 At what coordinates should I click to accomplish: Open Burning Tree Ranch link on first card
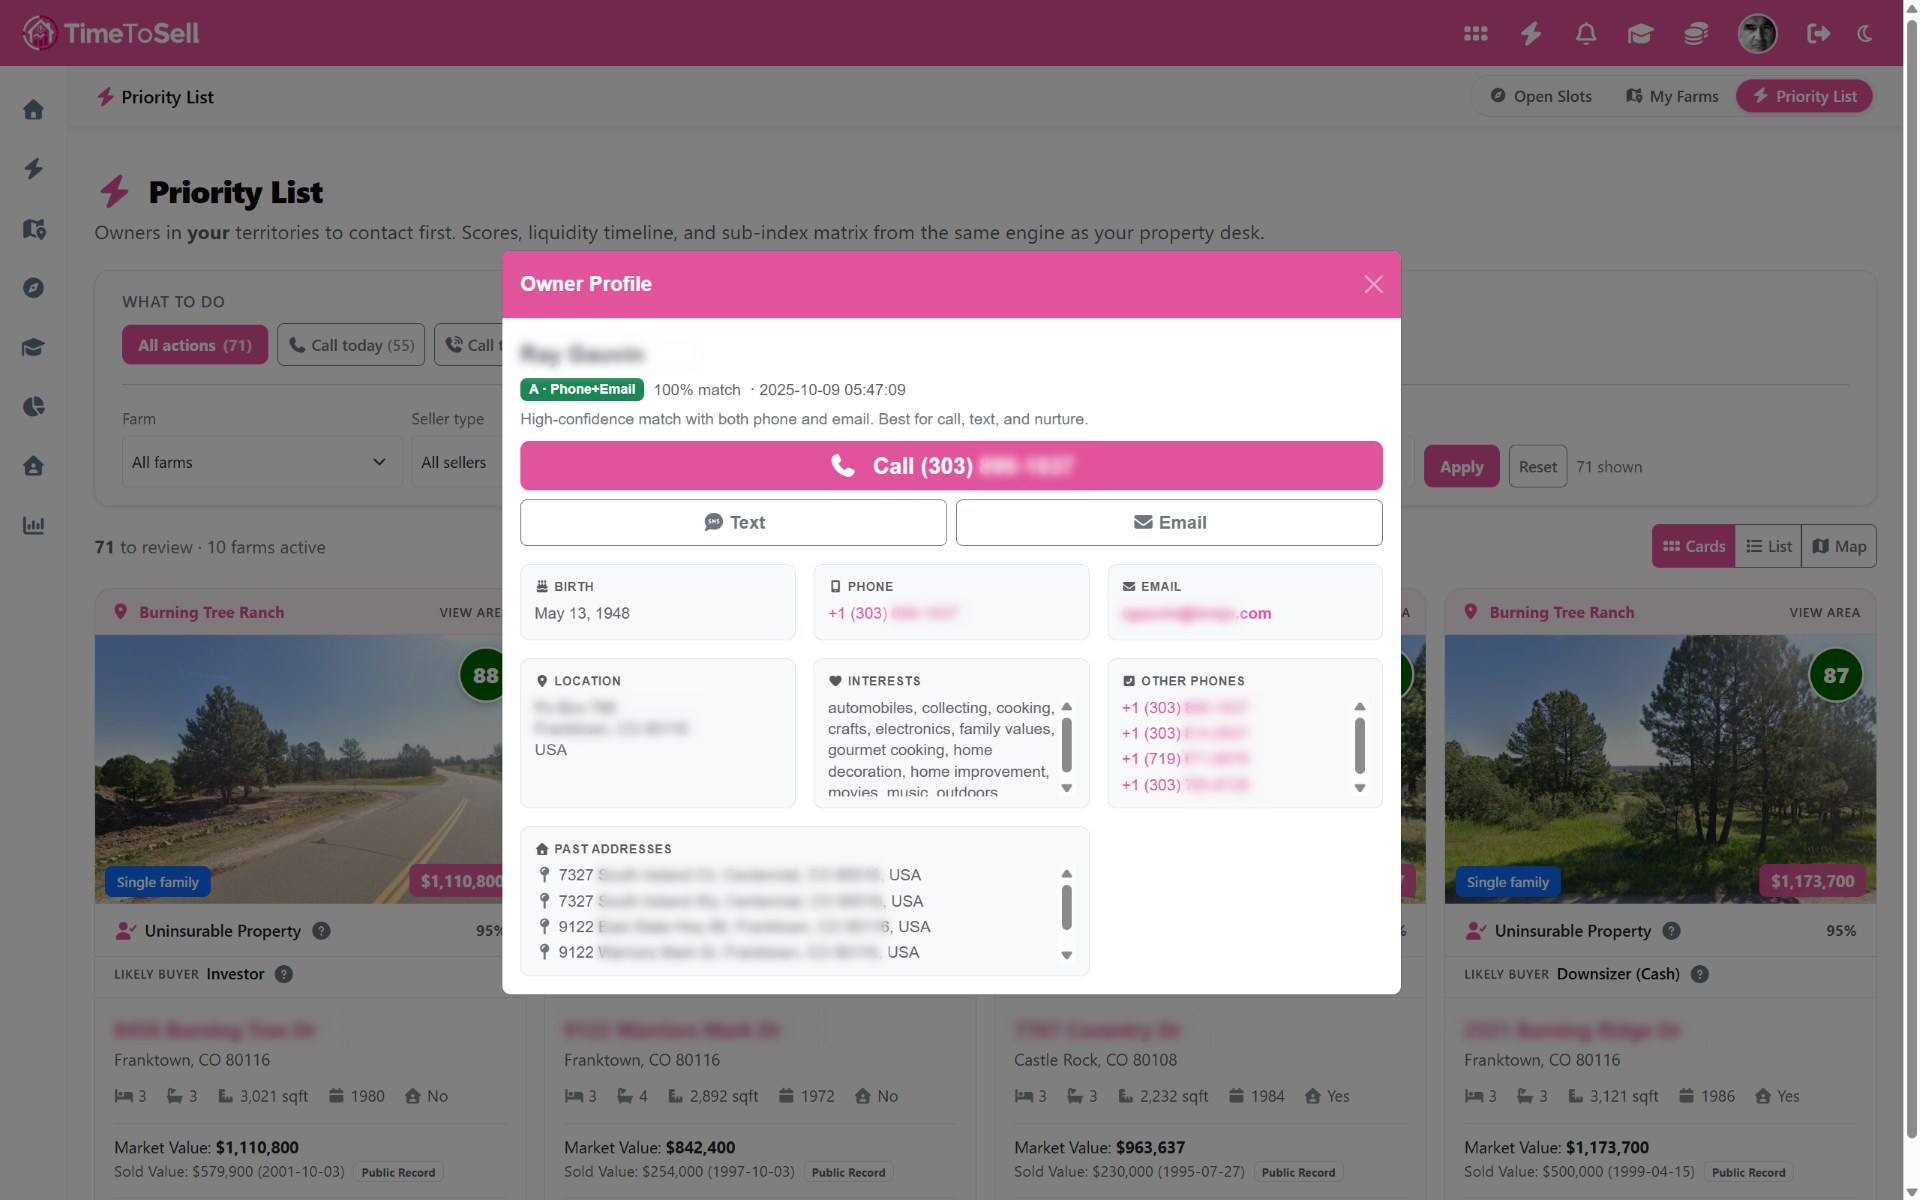211,612
